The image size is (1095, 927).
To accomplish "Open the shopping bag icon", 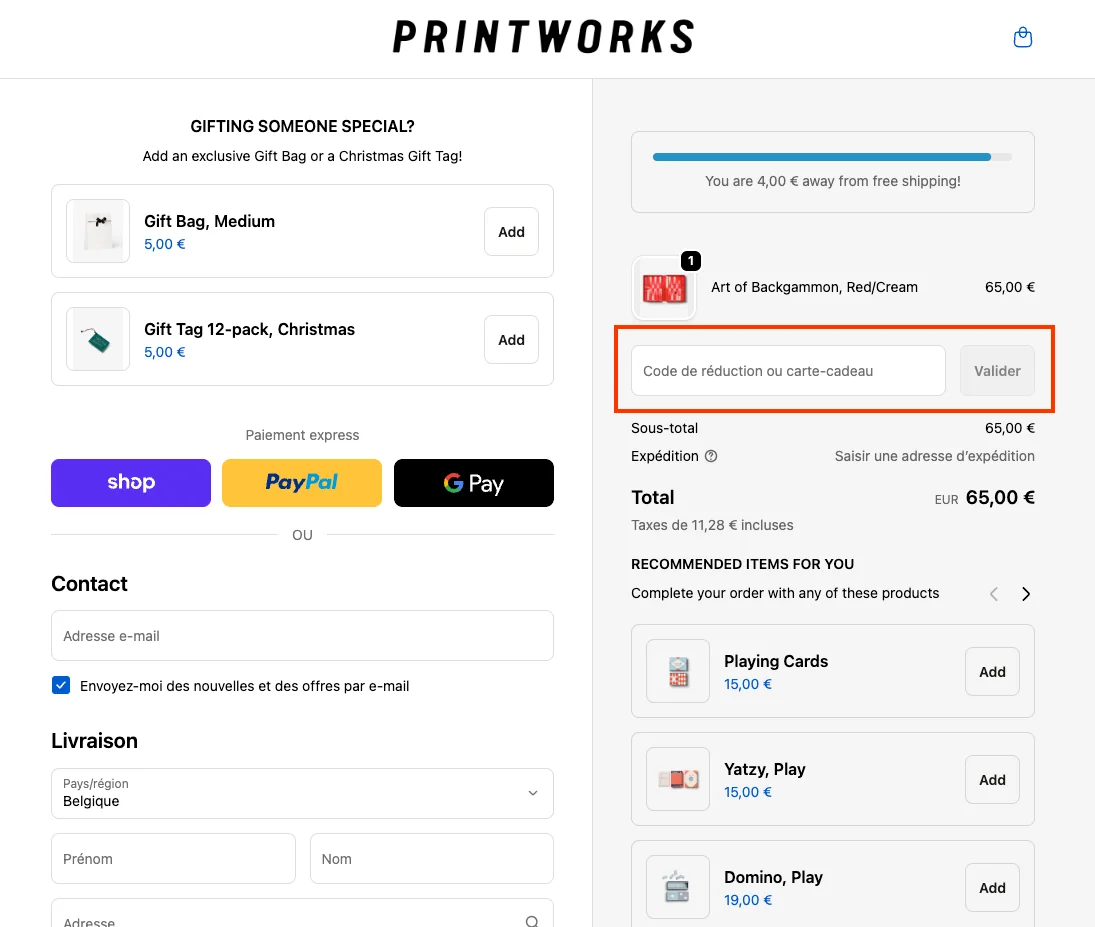I will (1022, 36).
